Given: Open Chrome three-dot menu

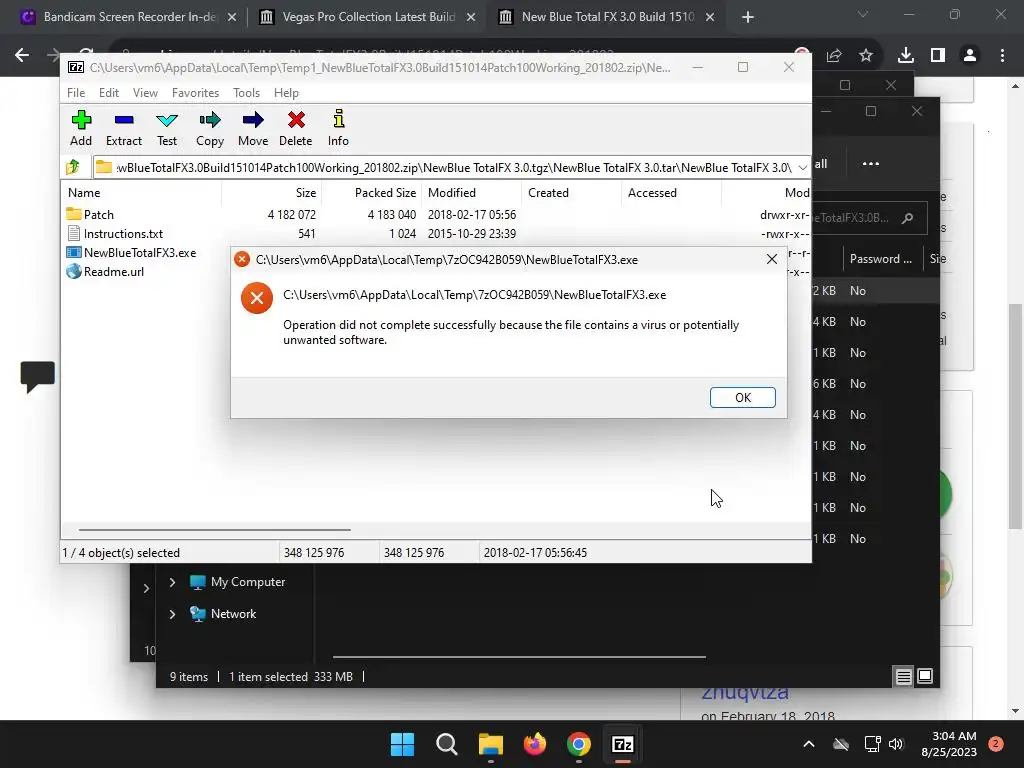Looking at the screenshot, I should tap(1002, 56).
